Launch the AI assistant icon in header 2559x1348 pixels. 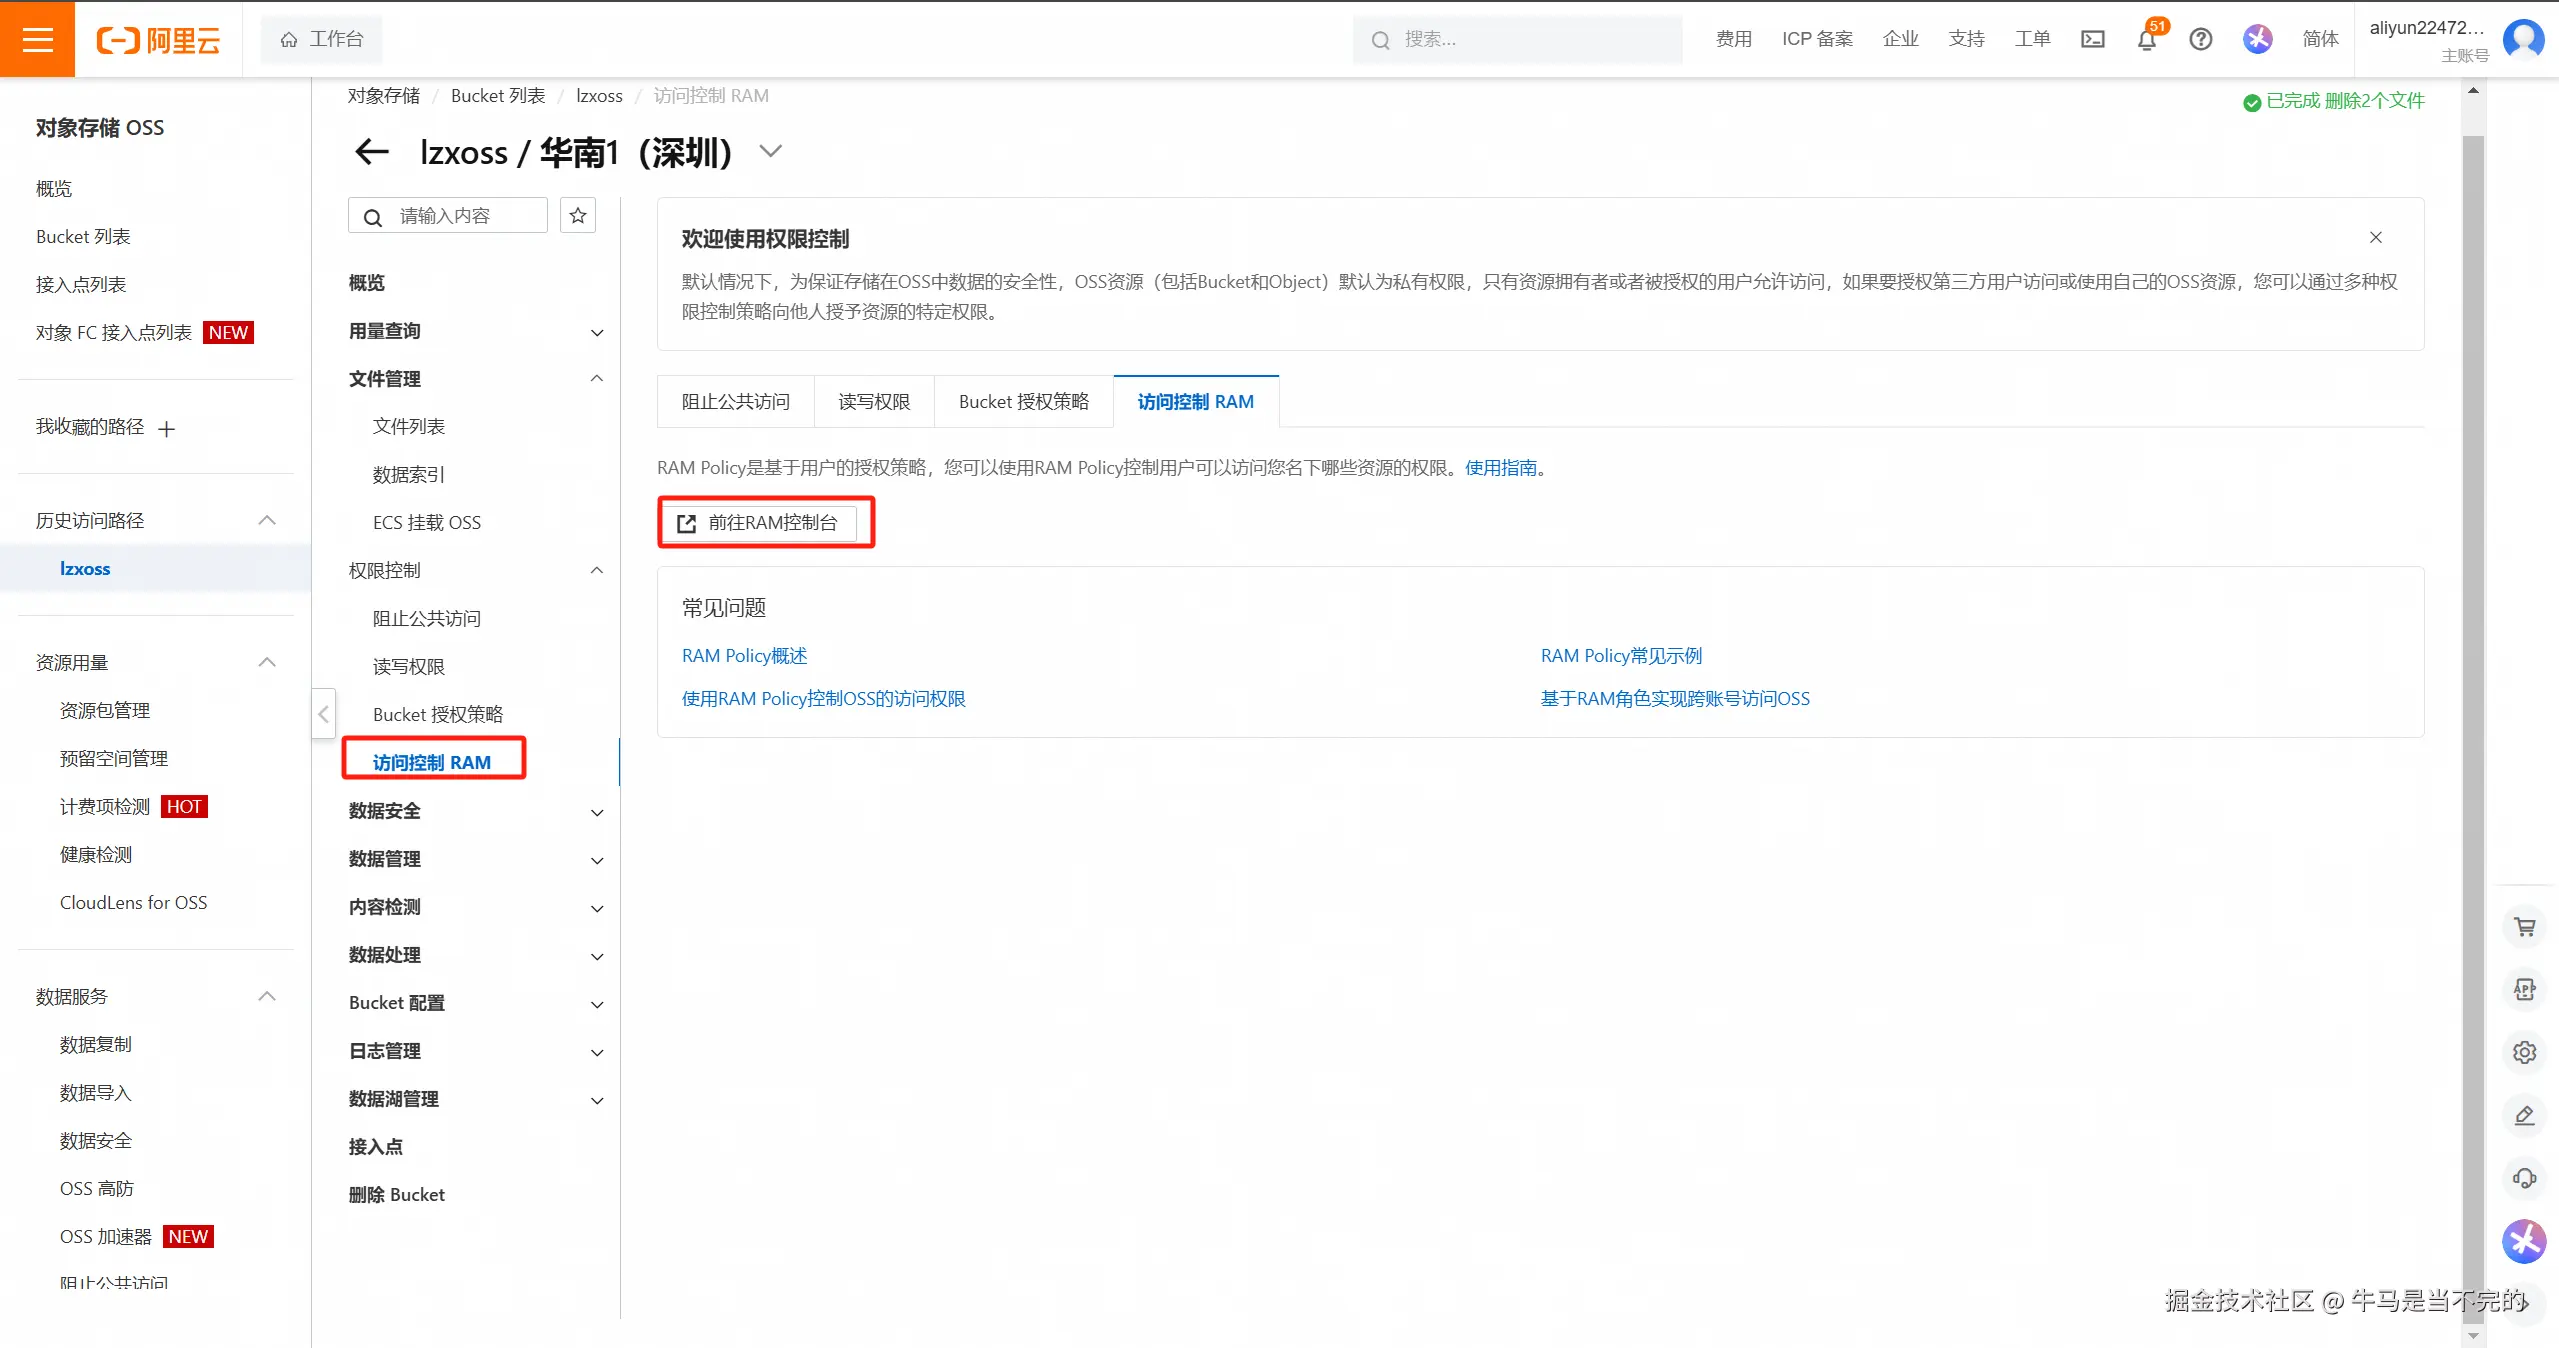2258,39
